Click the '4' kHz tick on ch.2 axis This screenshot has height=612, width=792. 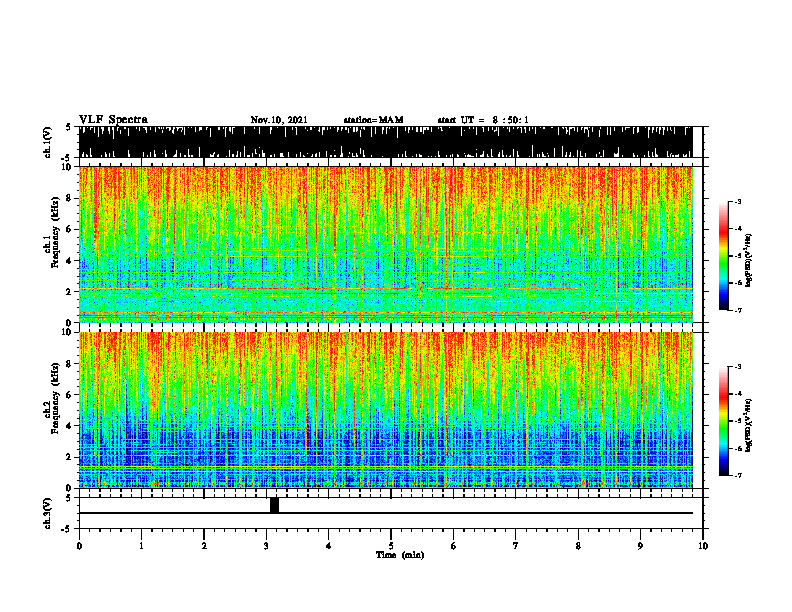tap(70, 426)
